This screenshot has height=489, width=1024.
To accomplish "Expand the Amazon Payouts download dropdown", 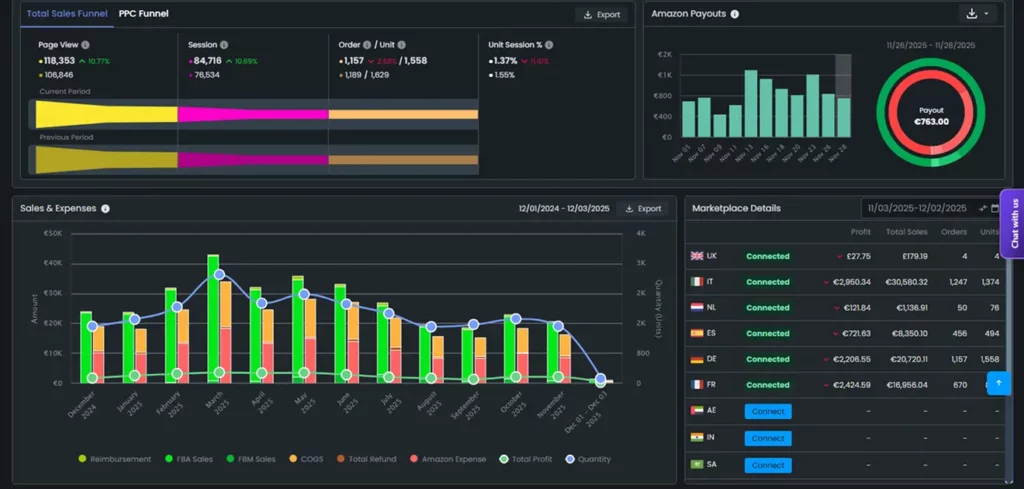I will pos(978,14).
